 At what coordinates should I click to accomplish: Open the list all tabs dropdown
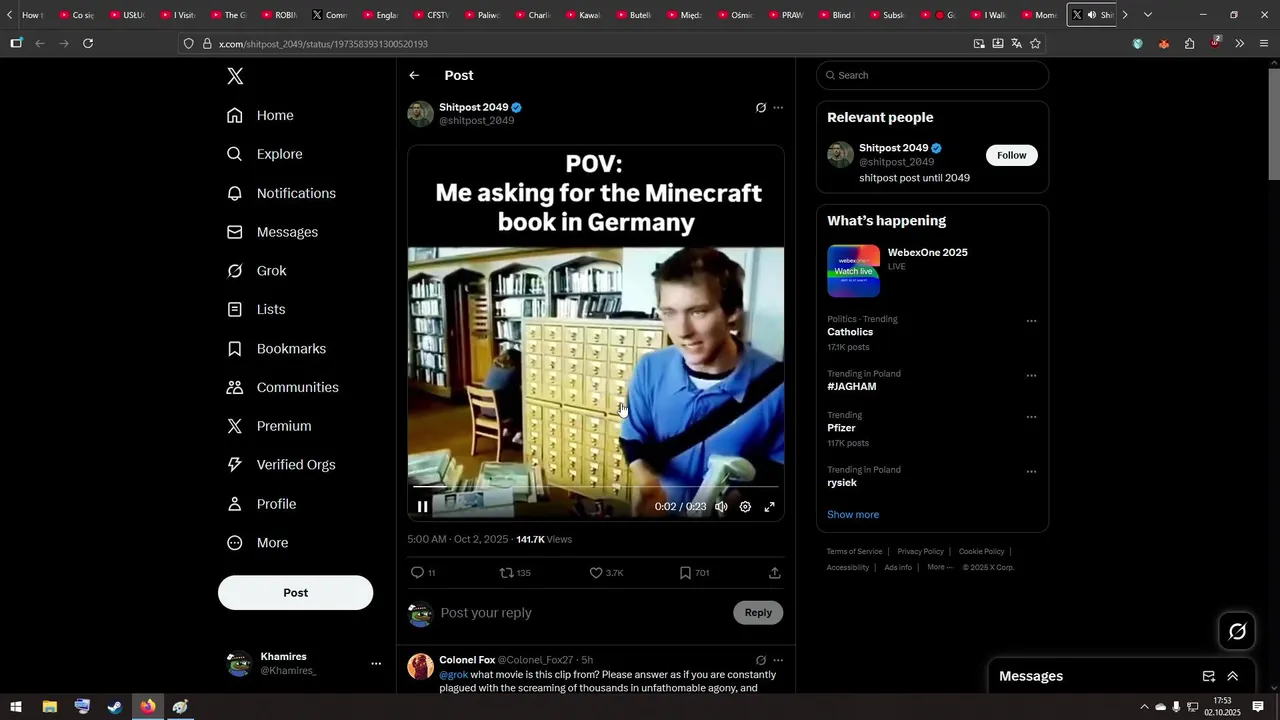point(1147,15)
